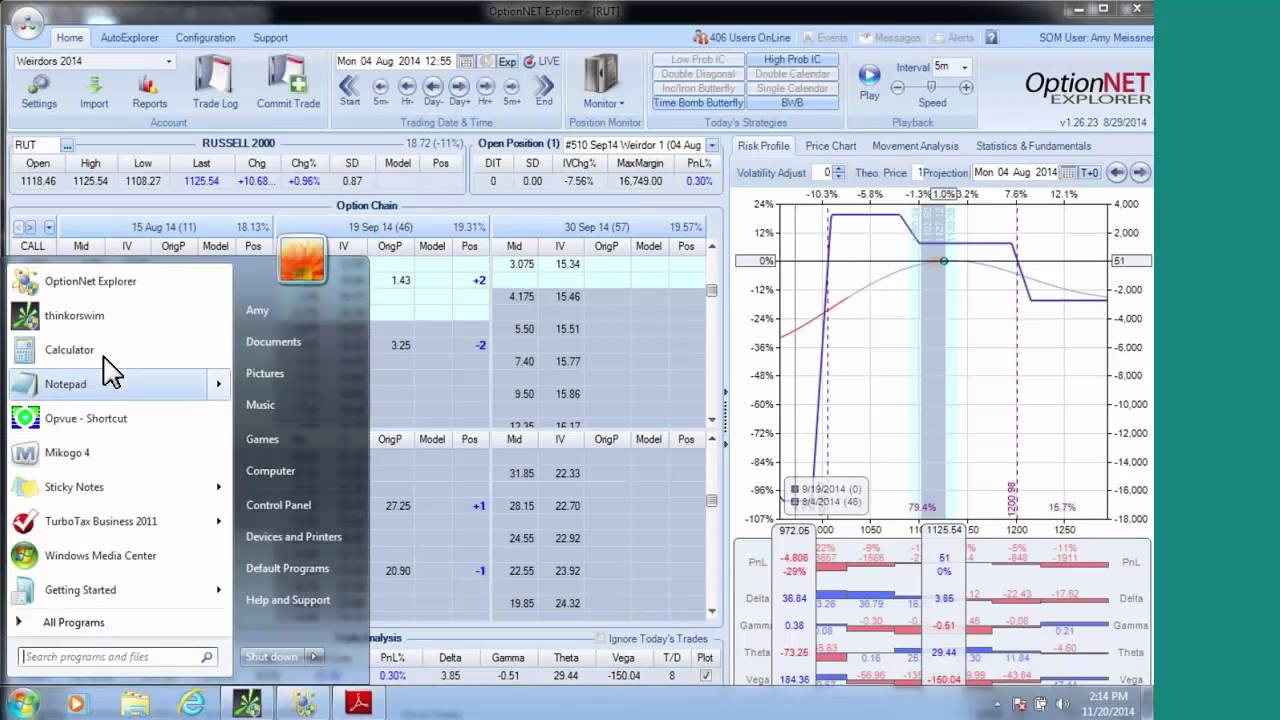Open the trading date calendar picker
Viewport: 1280px width, 720px height.
click(x=466, y=61)
